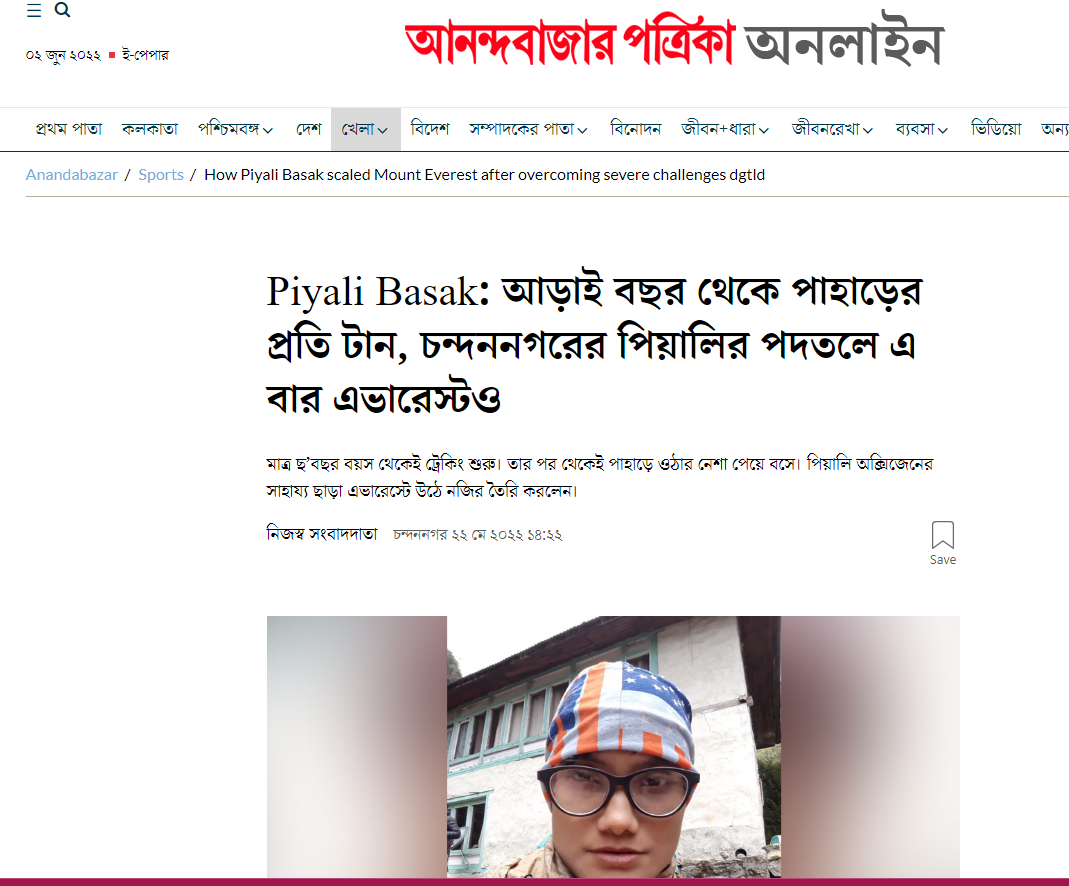Click the Anandabazar breadcrumb link

(72, 175)
